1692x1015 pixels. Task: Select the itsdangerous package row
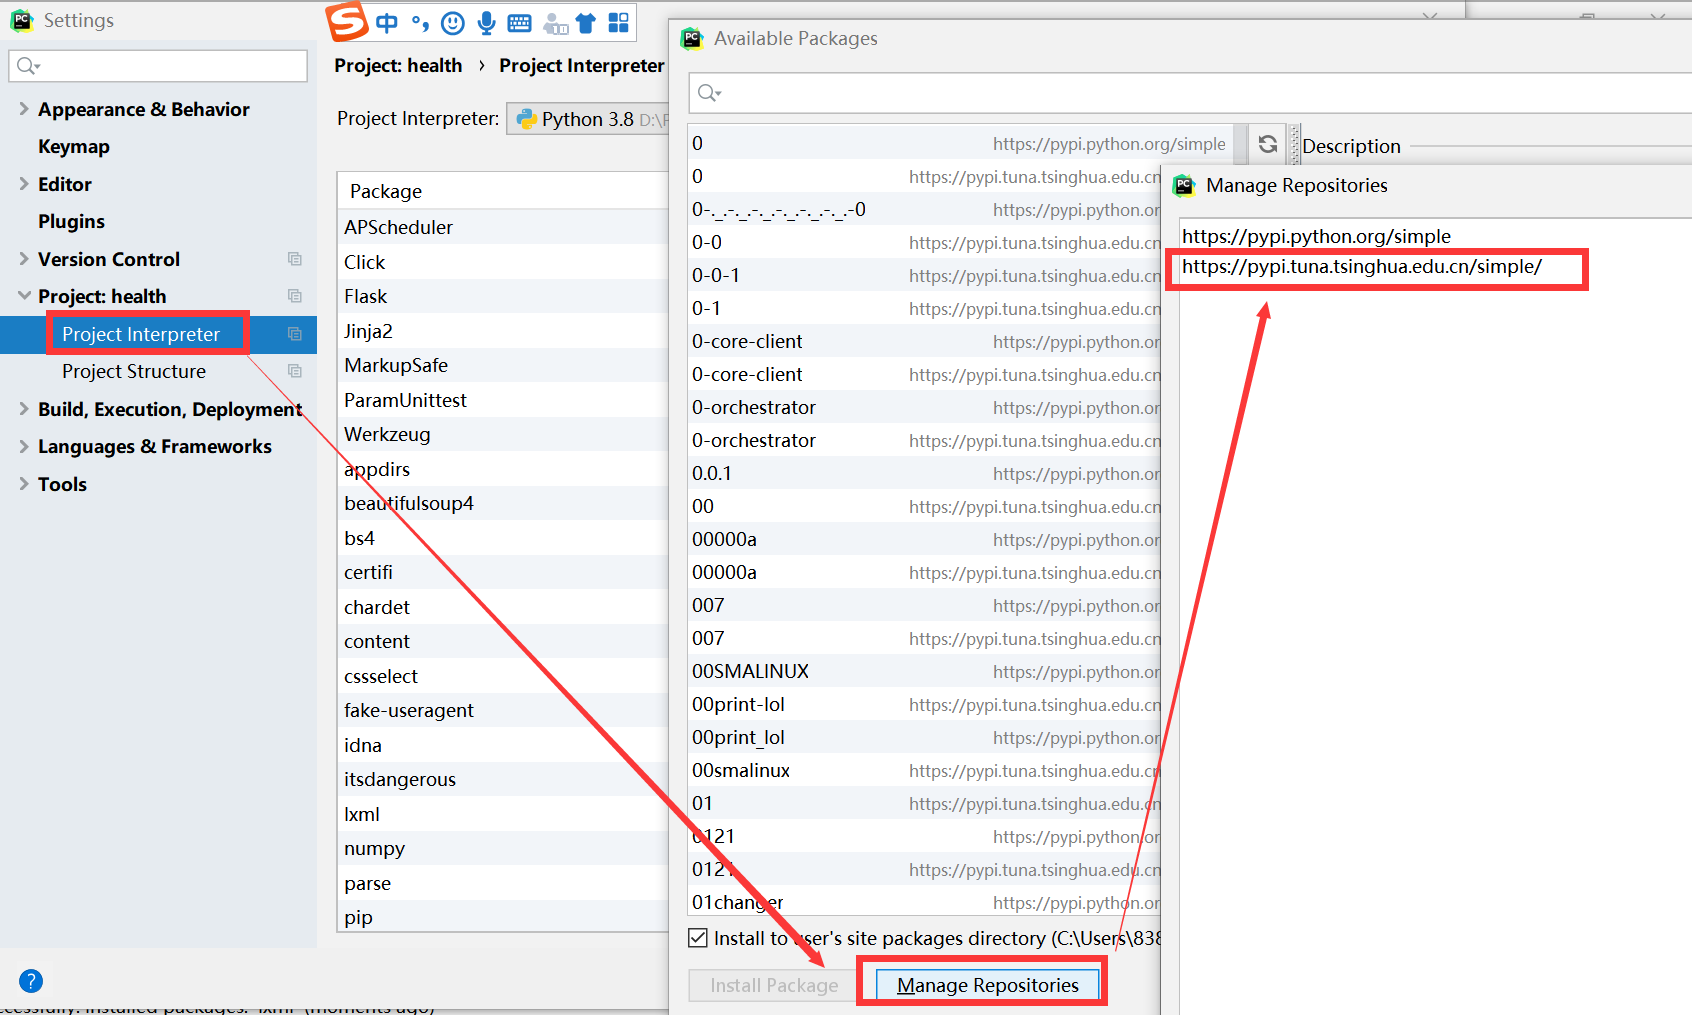click(503, 779)
